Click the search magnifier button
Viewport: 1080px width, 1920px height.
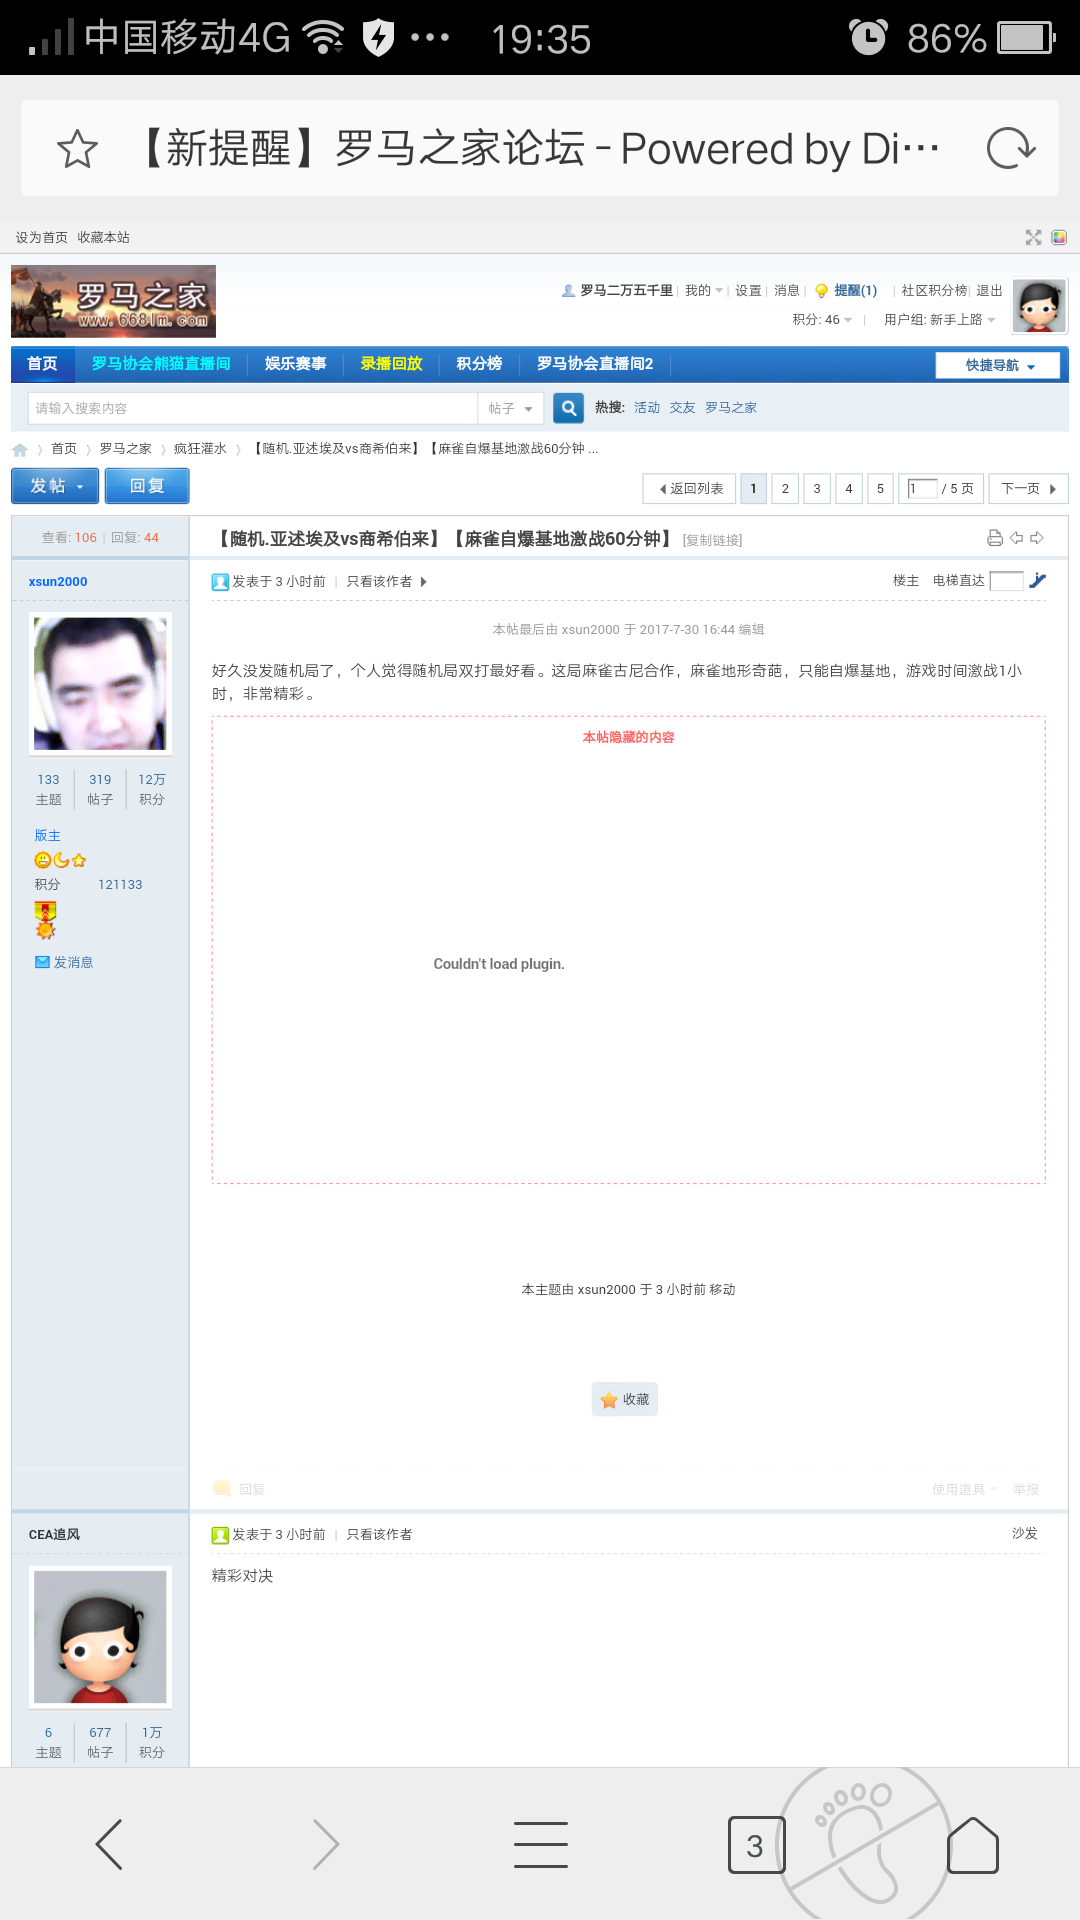click(569, 408)
